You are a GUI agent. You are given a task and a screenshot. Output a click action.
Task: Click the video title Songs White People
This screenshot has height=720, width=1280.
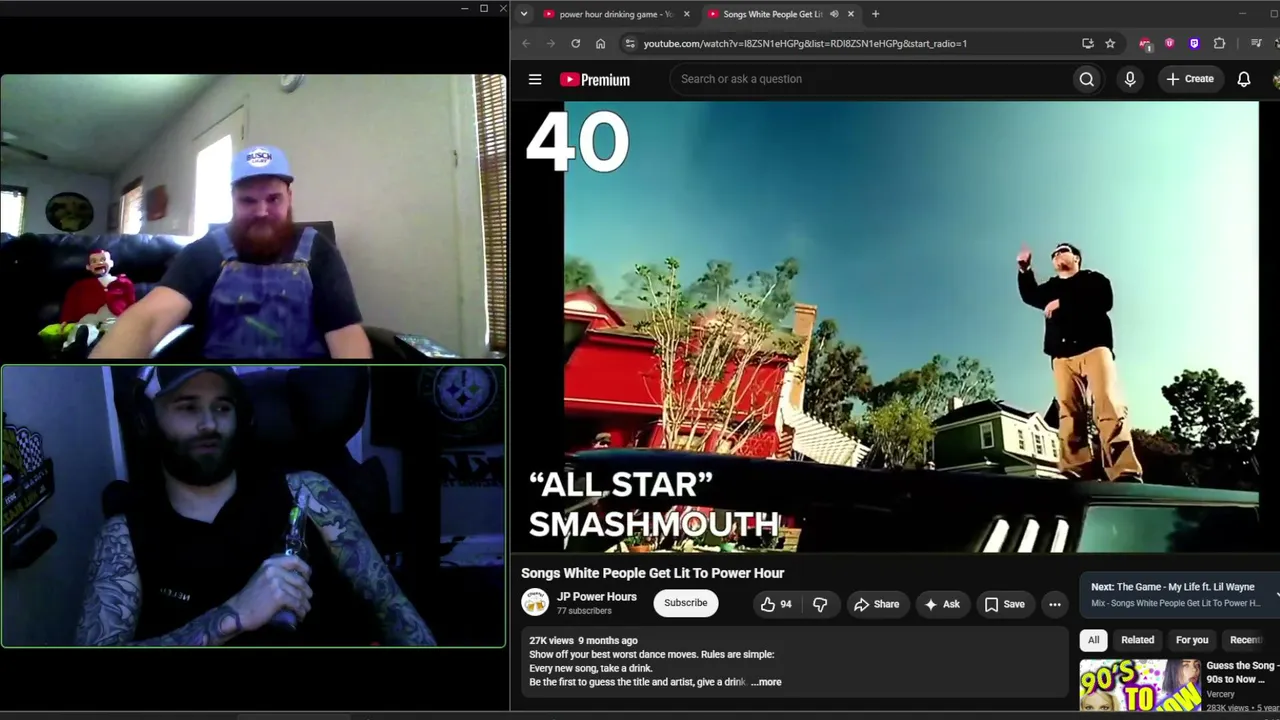coord(652,573)
